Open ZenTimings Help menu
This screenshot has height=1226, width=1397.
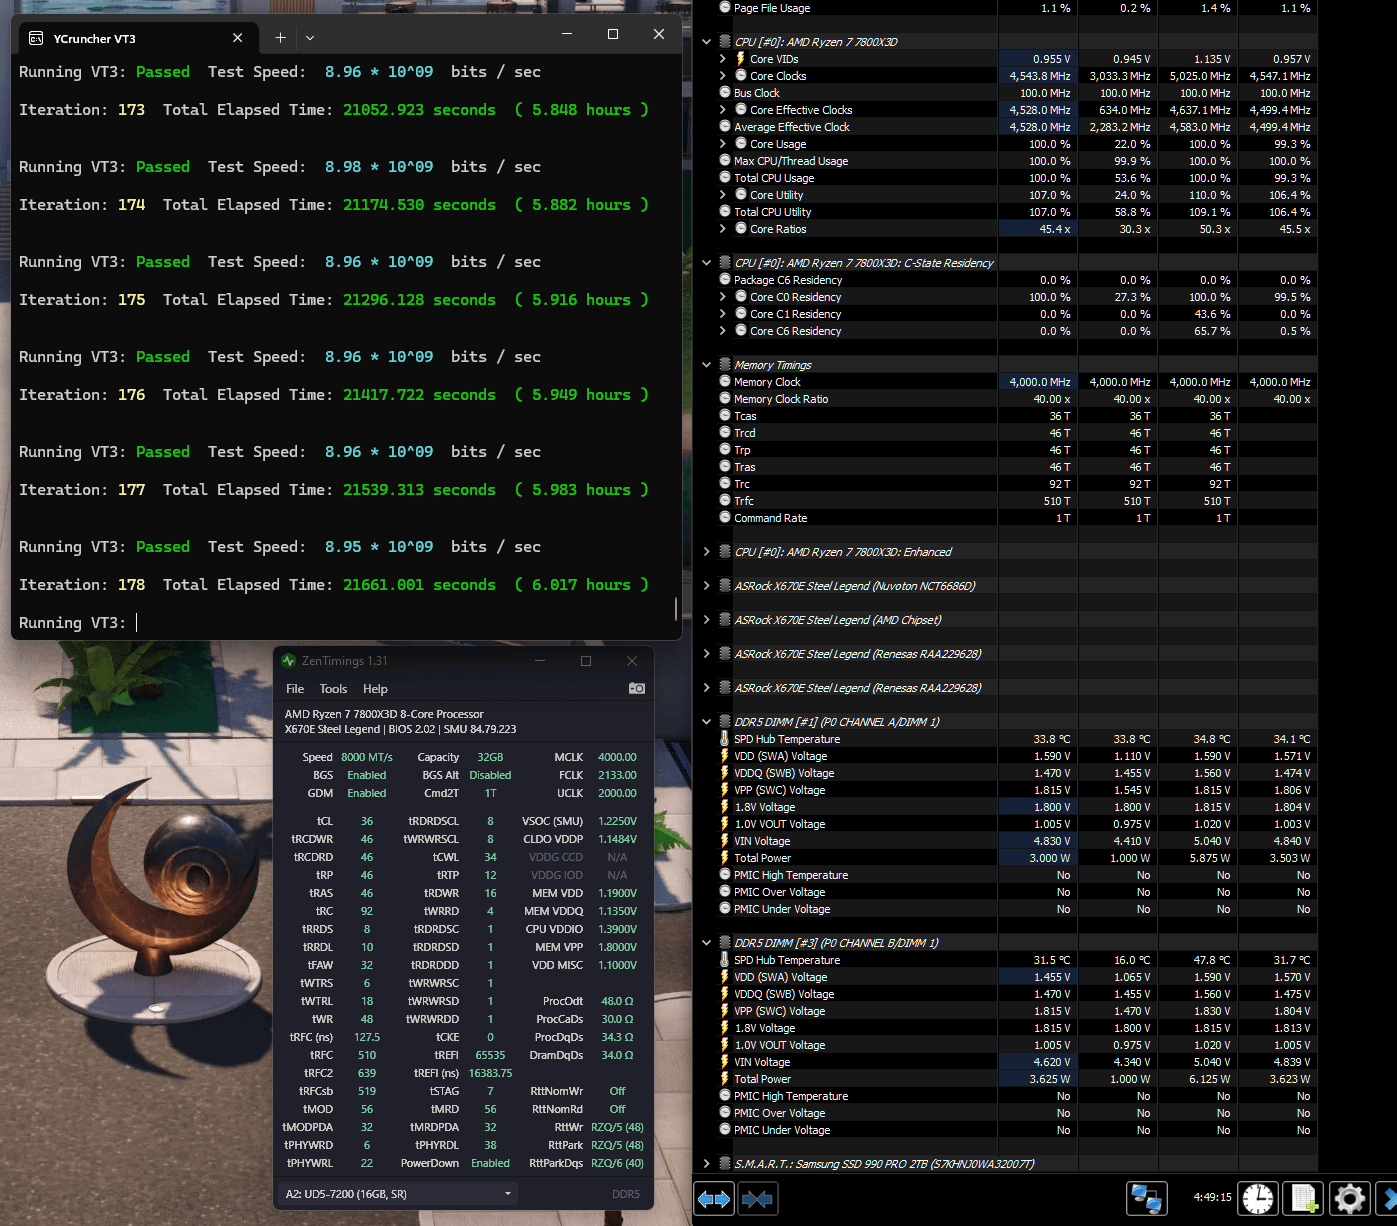(375, 689)
